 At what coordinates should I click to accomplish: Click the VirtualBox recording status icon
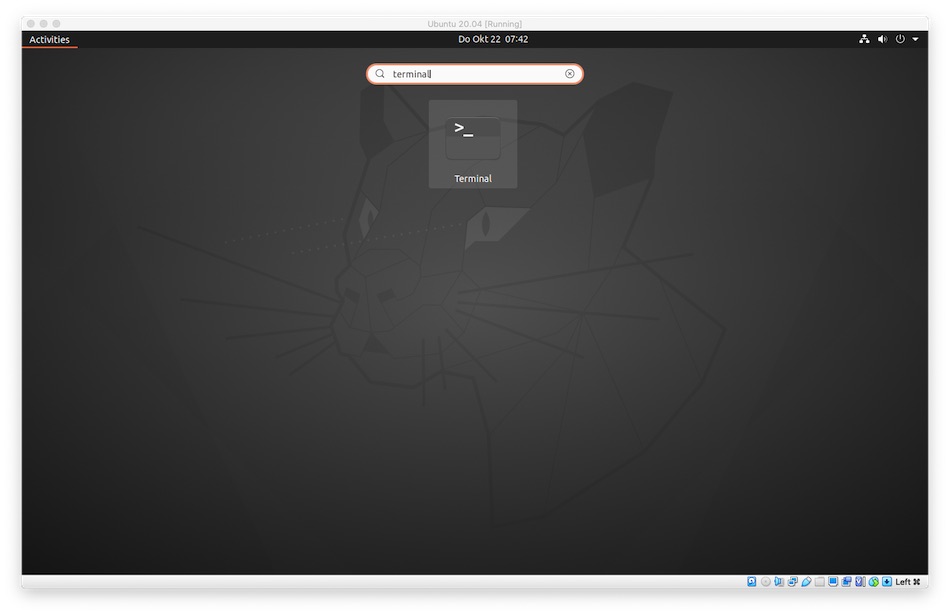847,582
